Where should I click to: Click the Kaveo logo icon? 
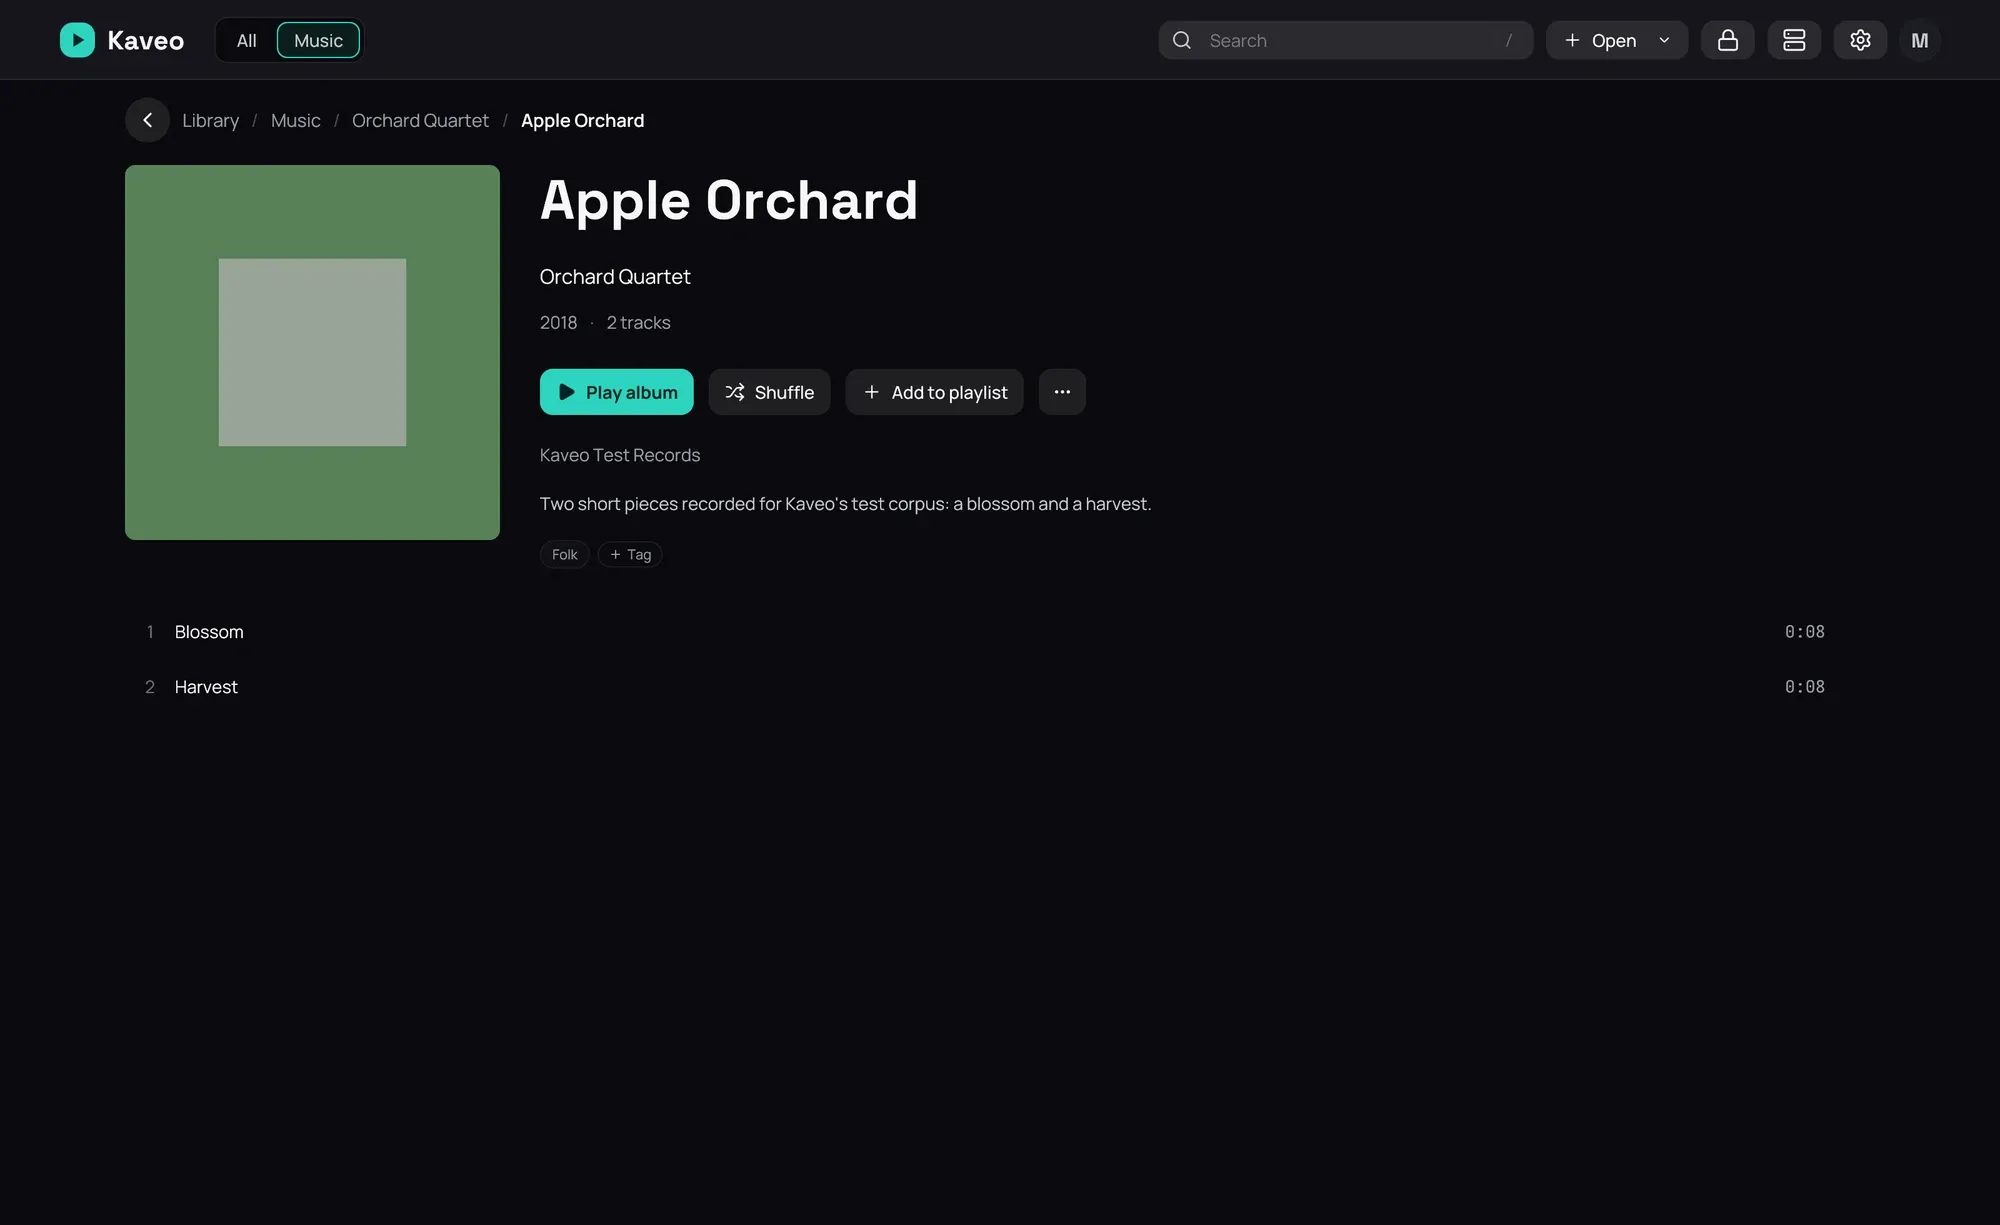pyautogui.click(x=77, y=40)
